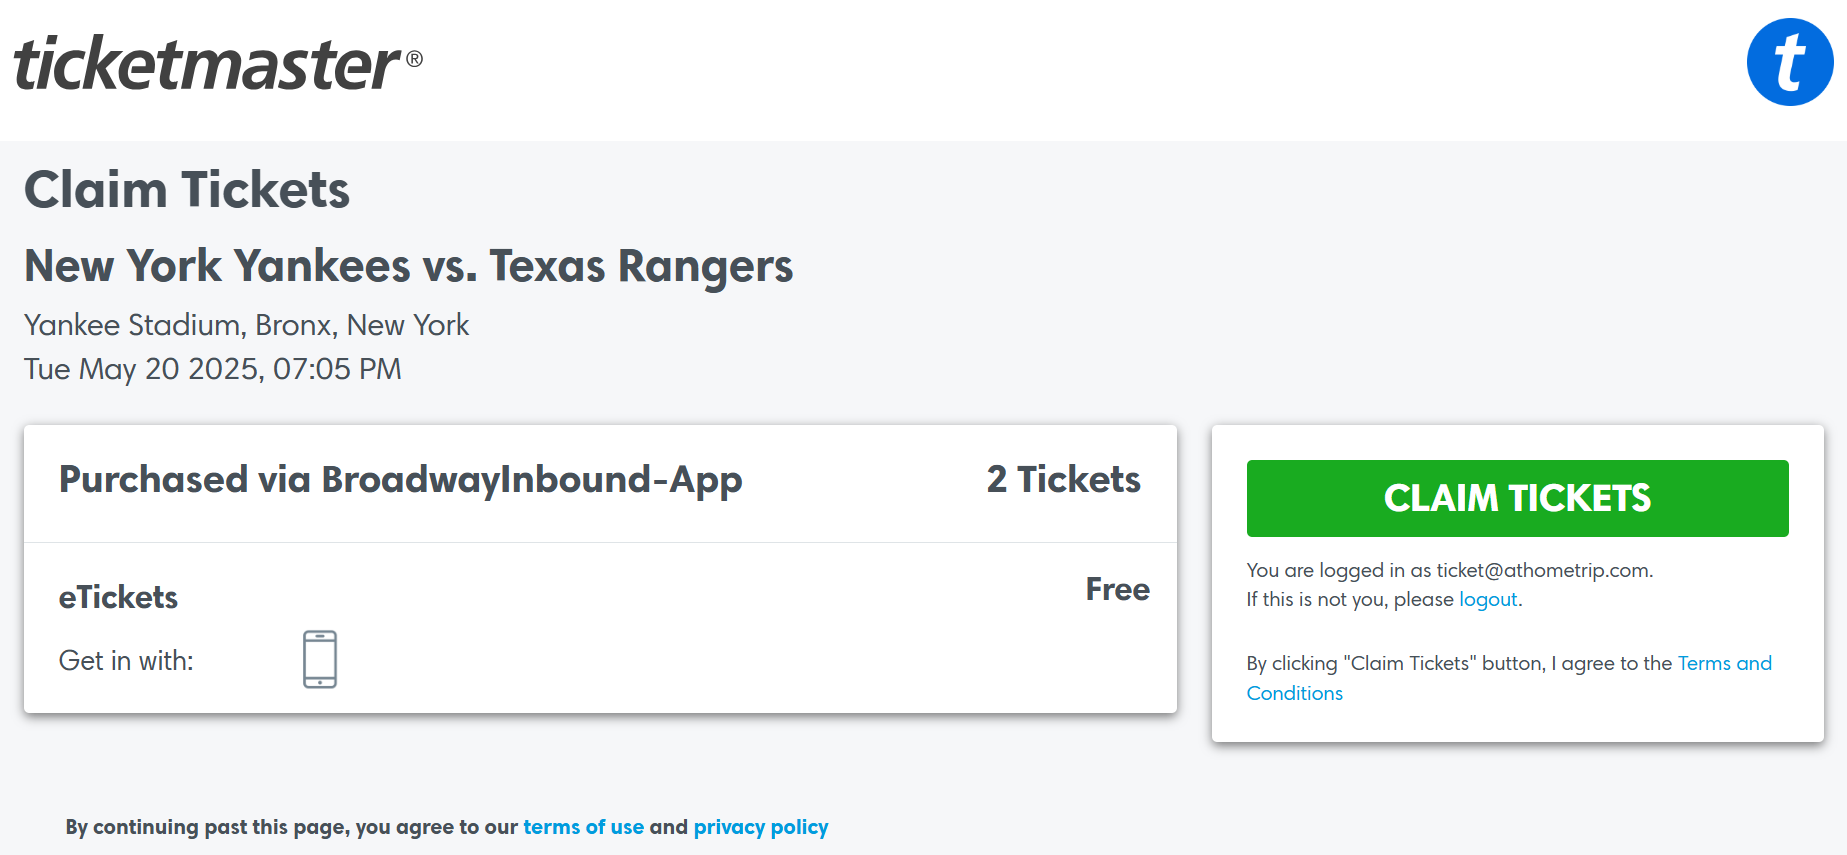Click the 'Free' price label
The height and width of the screenshot is (855, 1847).
(1117, 589)
